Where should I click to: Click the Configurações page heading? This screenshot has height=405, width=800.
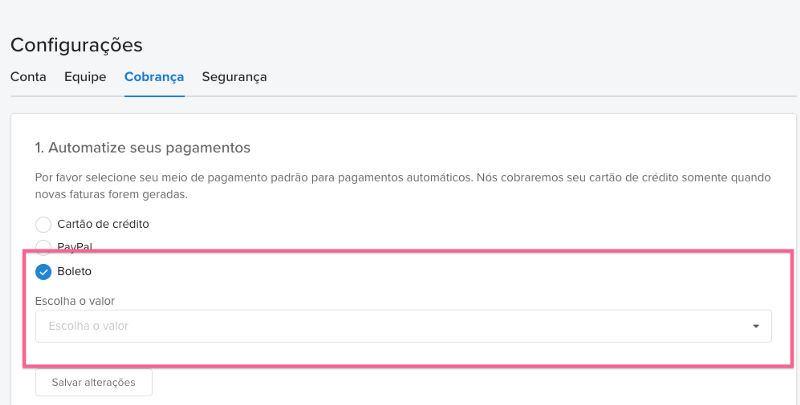(x=77, y=45)
